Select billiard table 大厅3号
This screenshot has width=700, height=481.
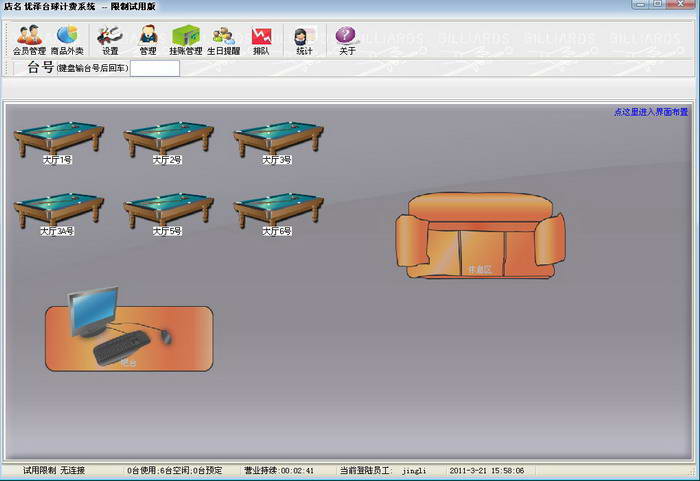[x=278, y=143]
